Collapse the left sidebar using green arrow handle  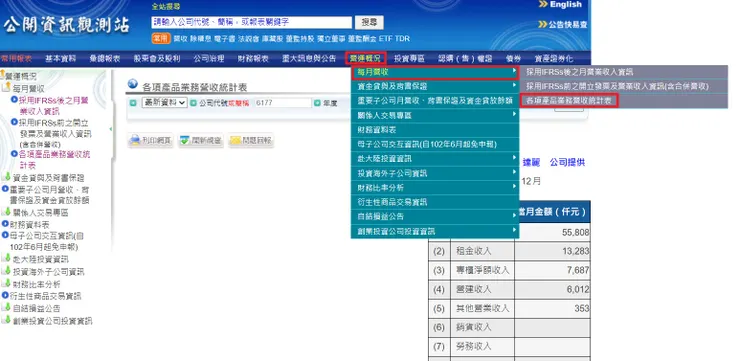coord(110,129)
